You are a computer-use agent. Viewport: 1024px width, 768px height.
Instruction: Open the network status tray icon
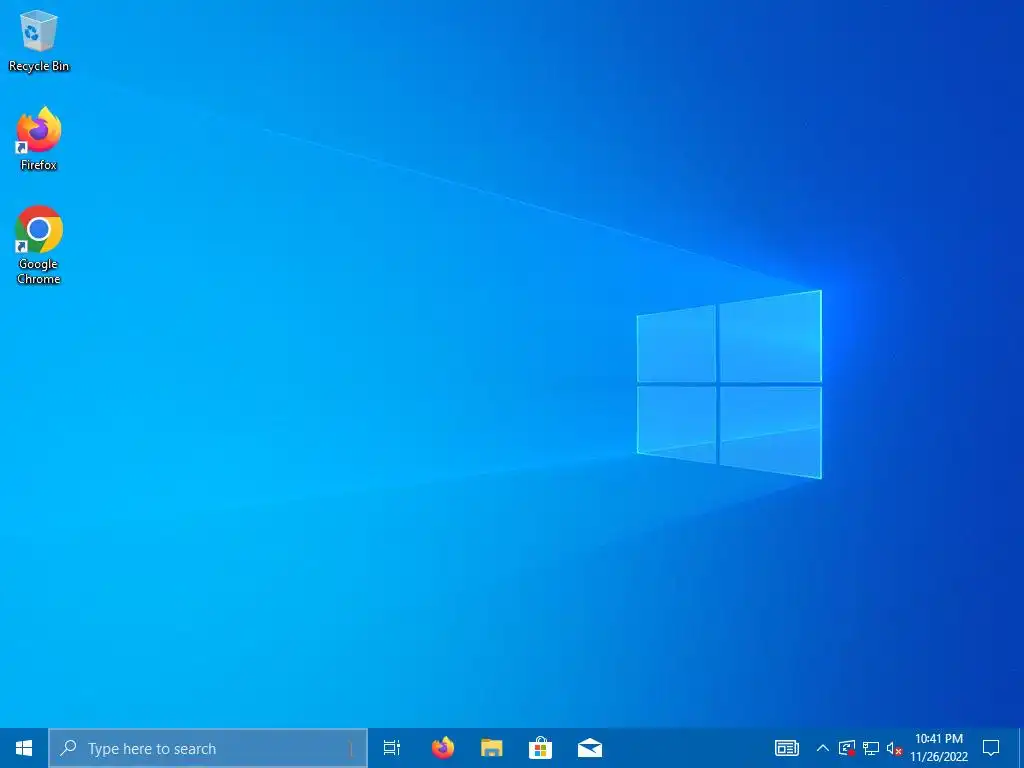click(871, 748)
